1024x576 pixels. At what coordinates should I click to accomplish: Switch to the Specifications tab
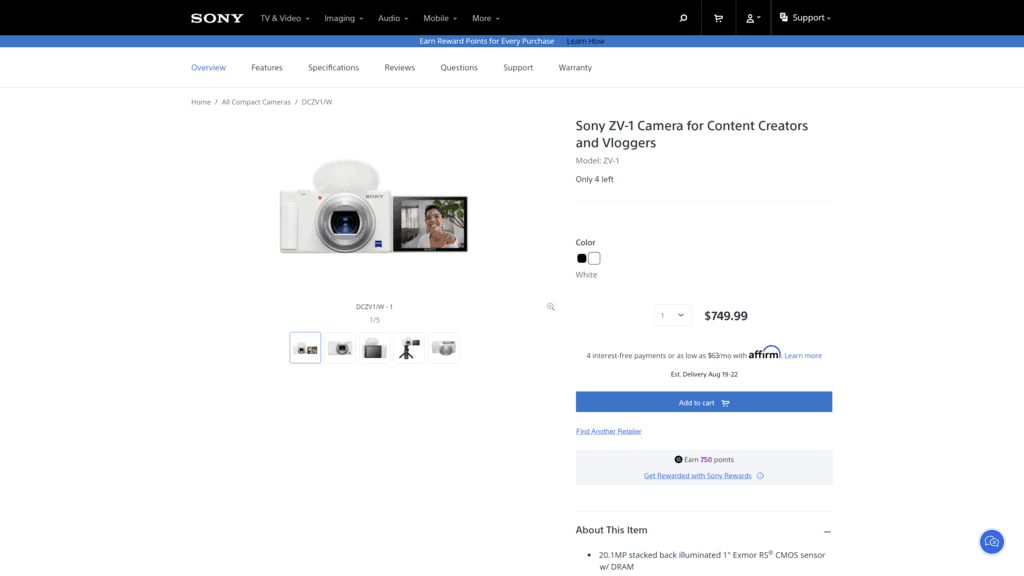(334, 67)
